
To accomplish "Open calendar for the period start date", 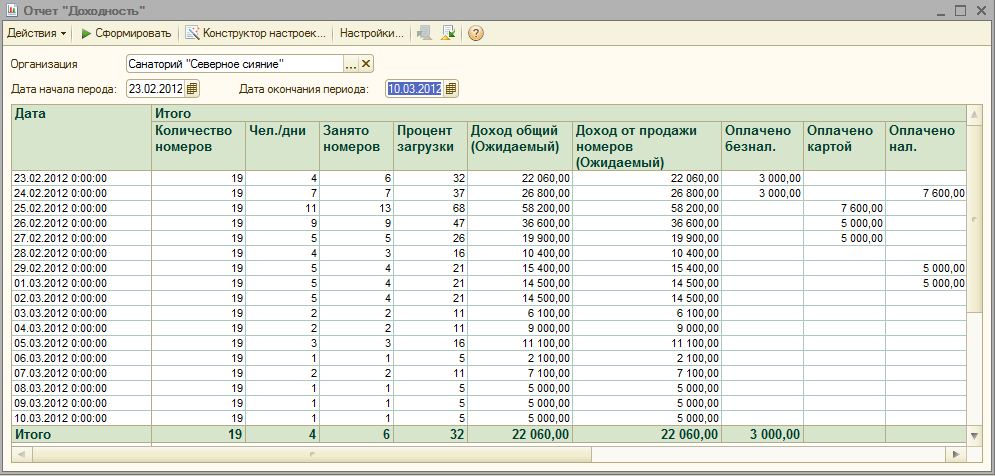I will [192, 89].
